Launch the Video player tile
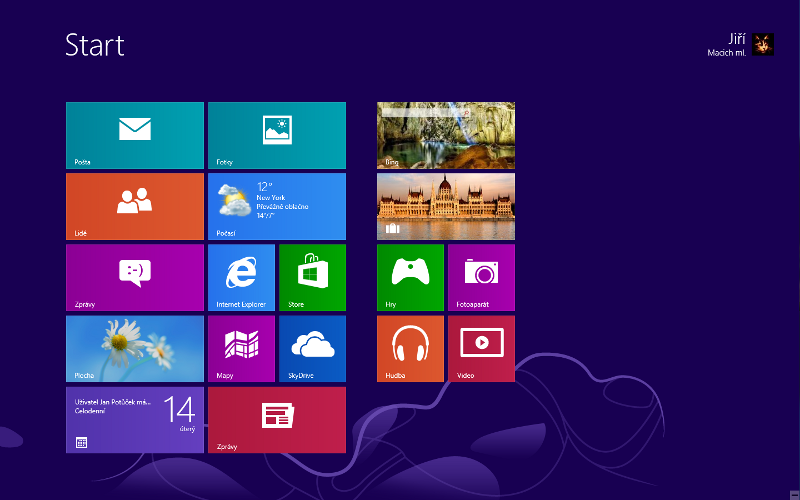The height and width of the screenshot is (500, 800). [481, 348]
